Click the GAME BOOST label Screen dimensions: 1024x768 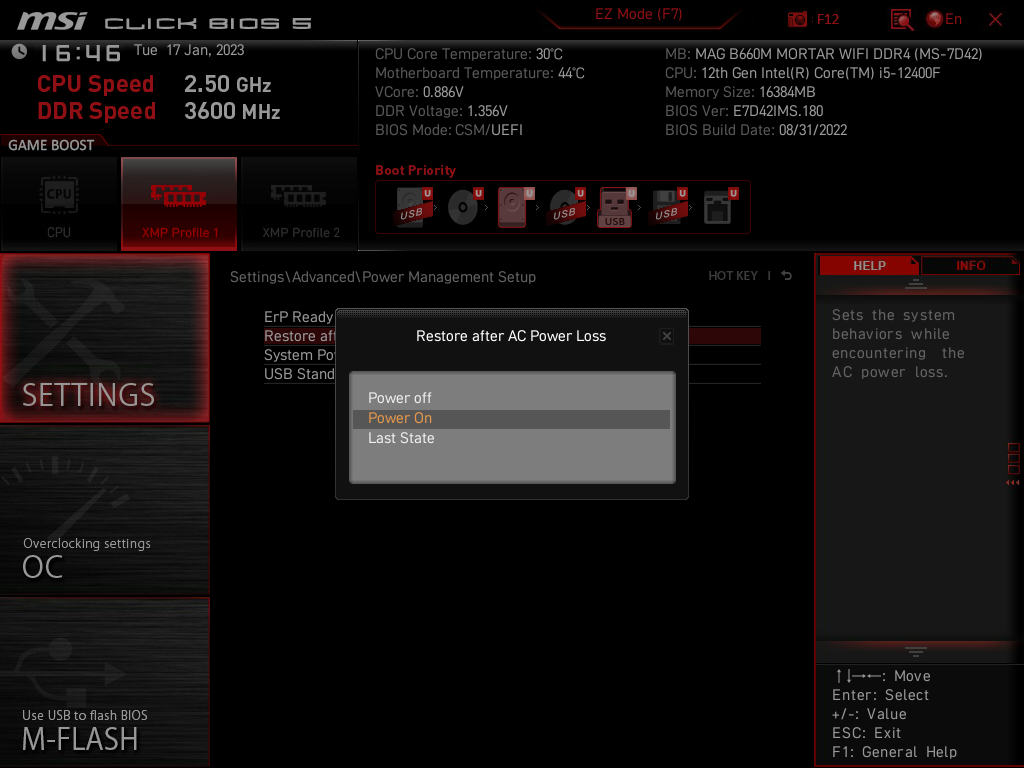click(51, 145)
